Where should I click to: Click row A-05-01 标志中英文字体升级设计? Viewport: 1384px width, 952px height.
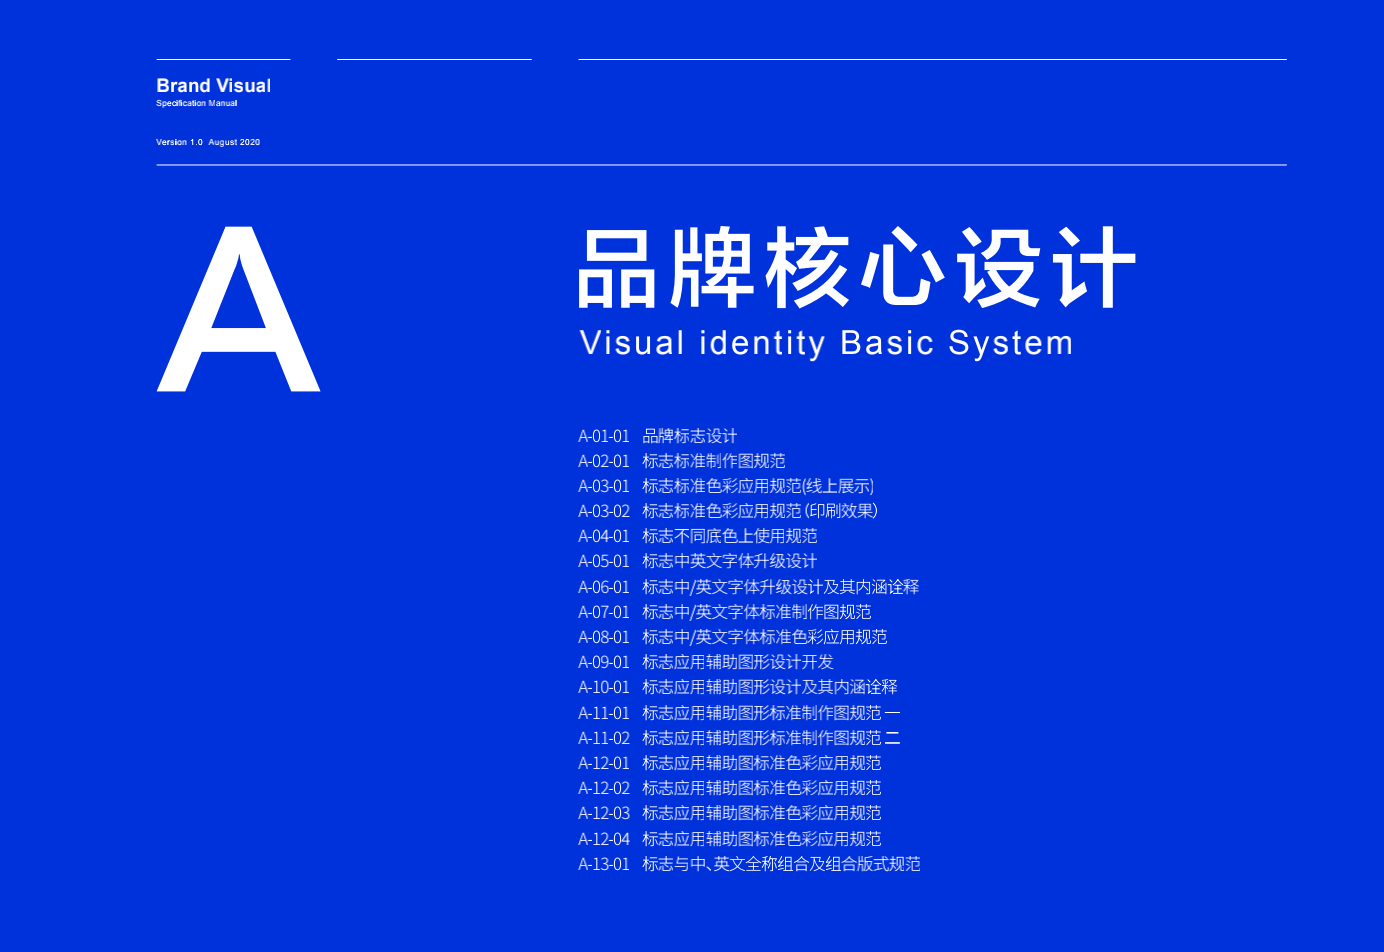pos(698,561)
